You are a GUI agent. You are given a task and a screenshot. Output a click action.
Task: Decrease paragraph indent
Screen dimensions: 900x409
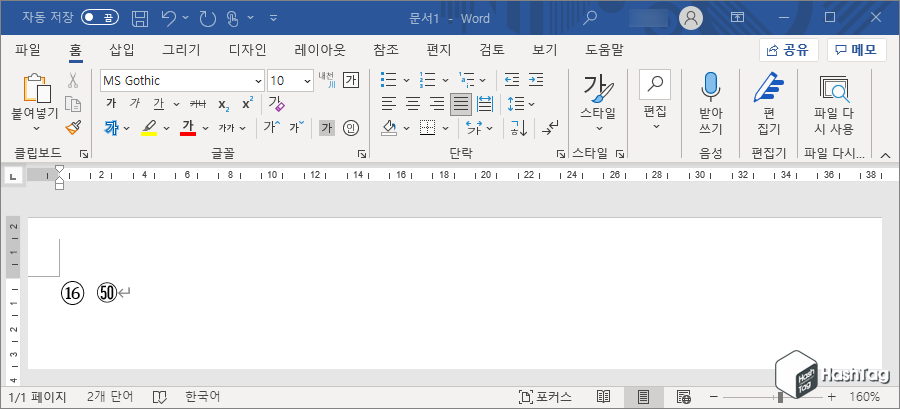tap(512, 80)
